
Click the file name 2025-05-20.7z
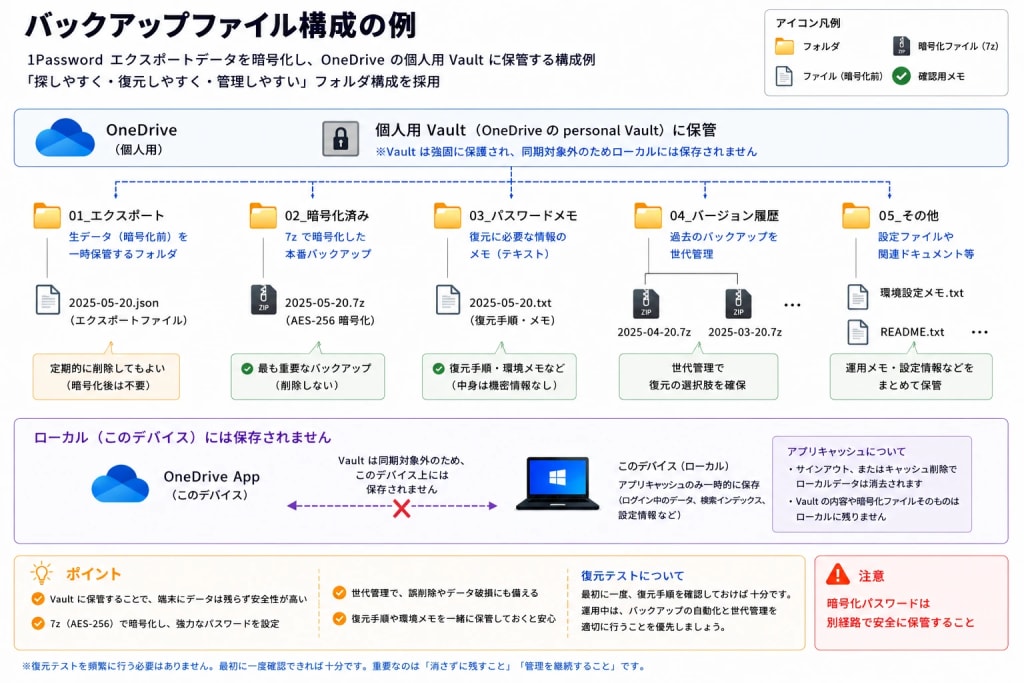coord(325,303)
